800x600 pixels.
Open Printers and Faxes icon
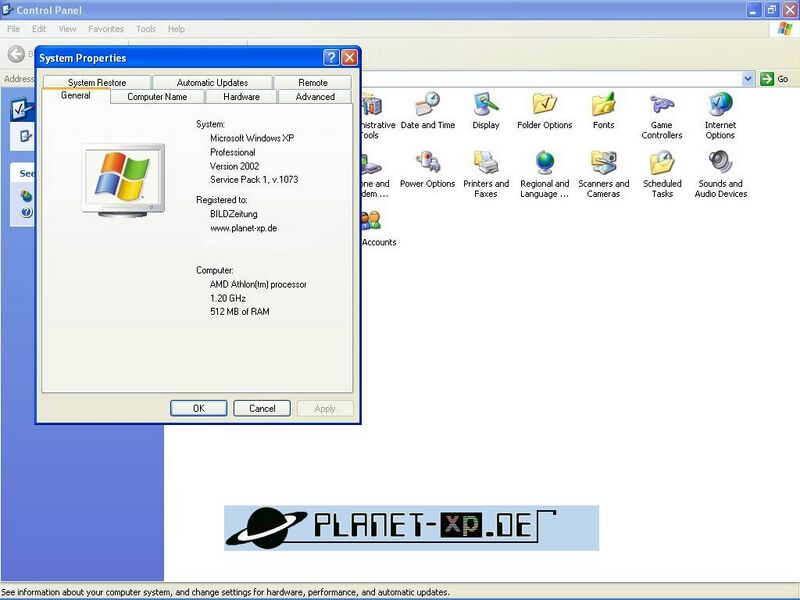486,174
